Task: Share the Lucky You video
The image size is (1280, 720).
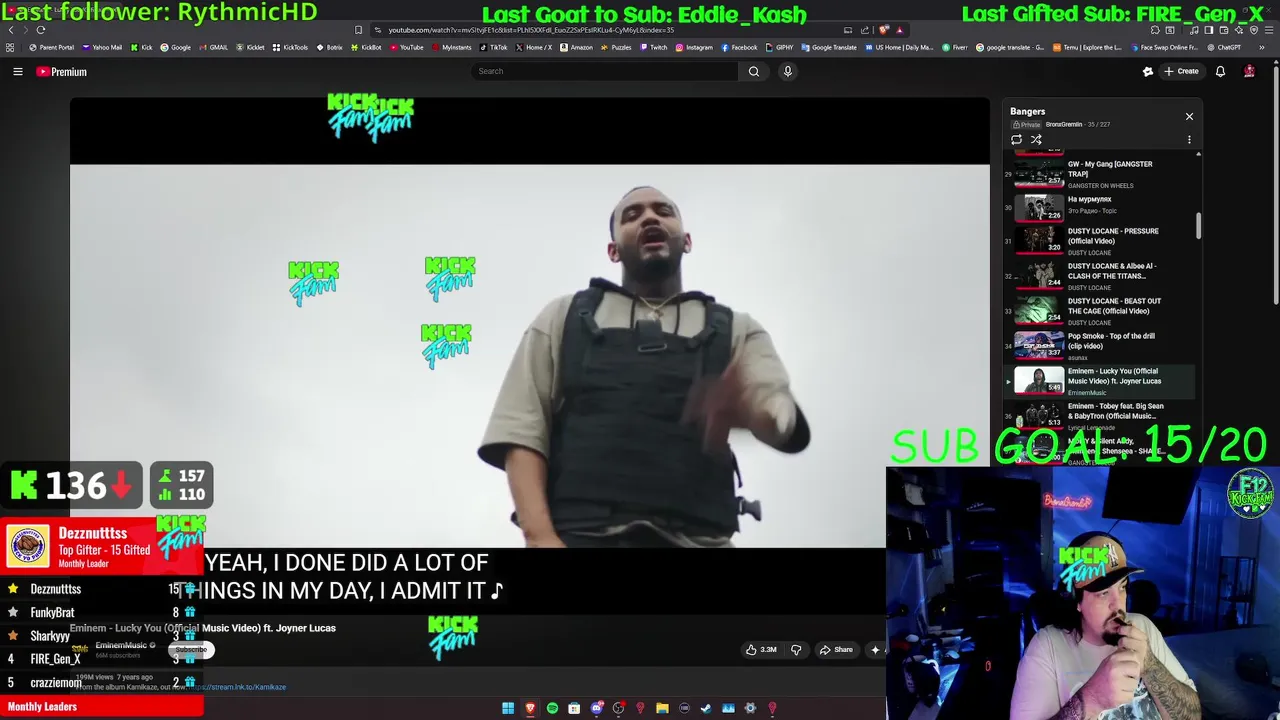Action: tap(836, 650)
